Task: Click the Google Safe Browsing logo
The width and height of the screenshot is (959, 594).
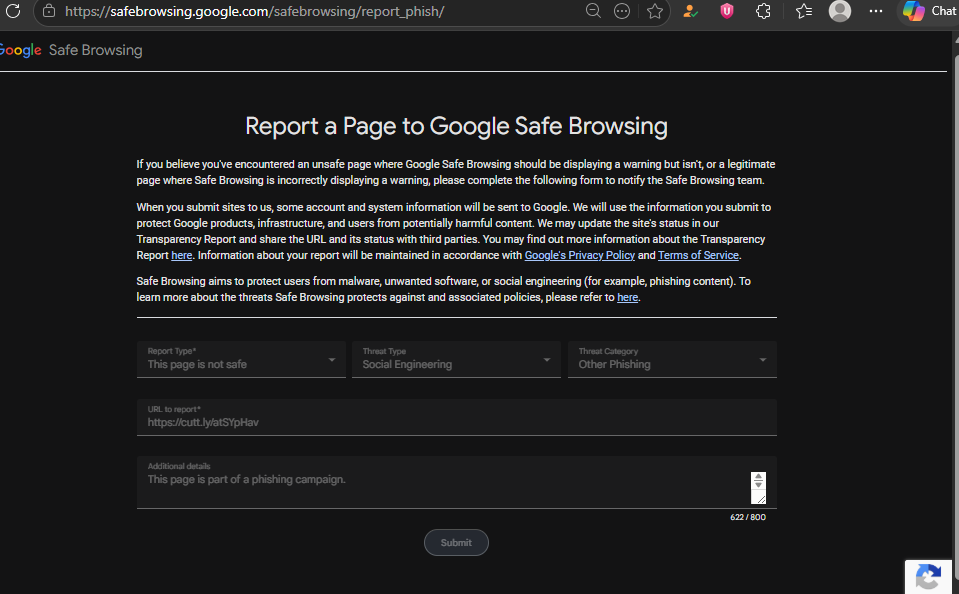Action: click(71, 50)
